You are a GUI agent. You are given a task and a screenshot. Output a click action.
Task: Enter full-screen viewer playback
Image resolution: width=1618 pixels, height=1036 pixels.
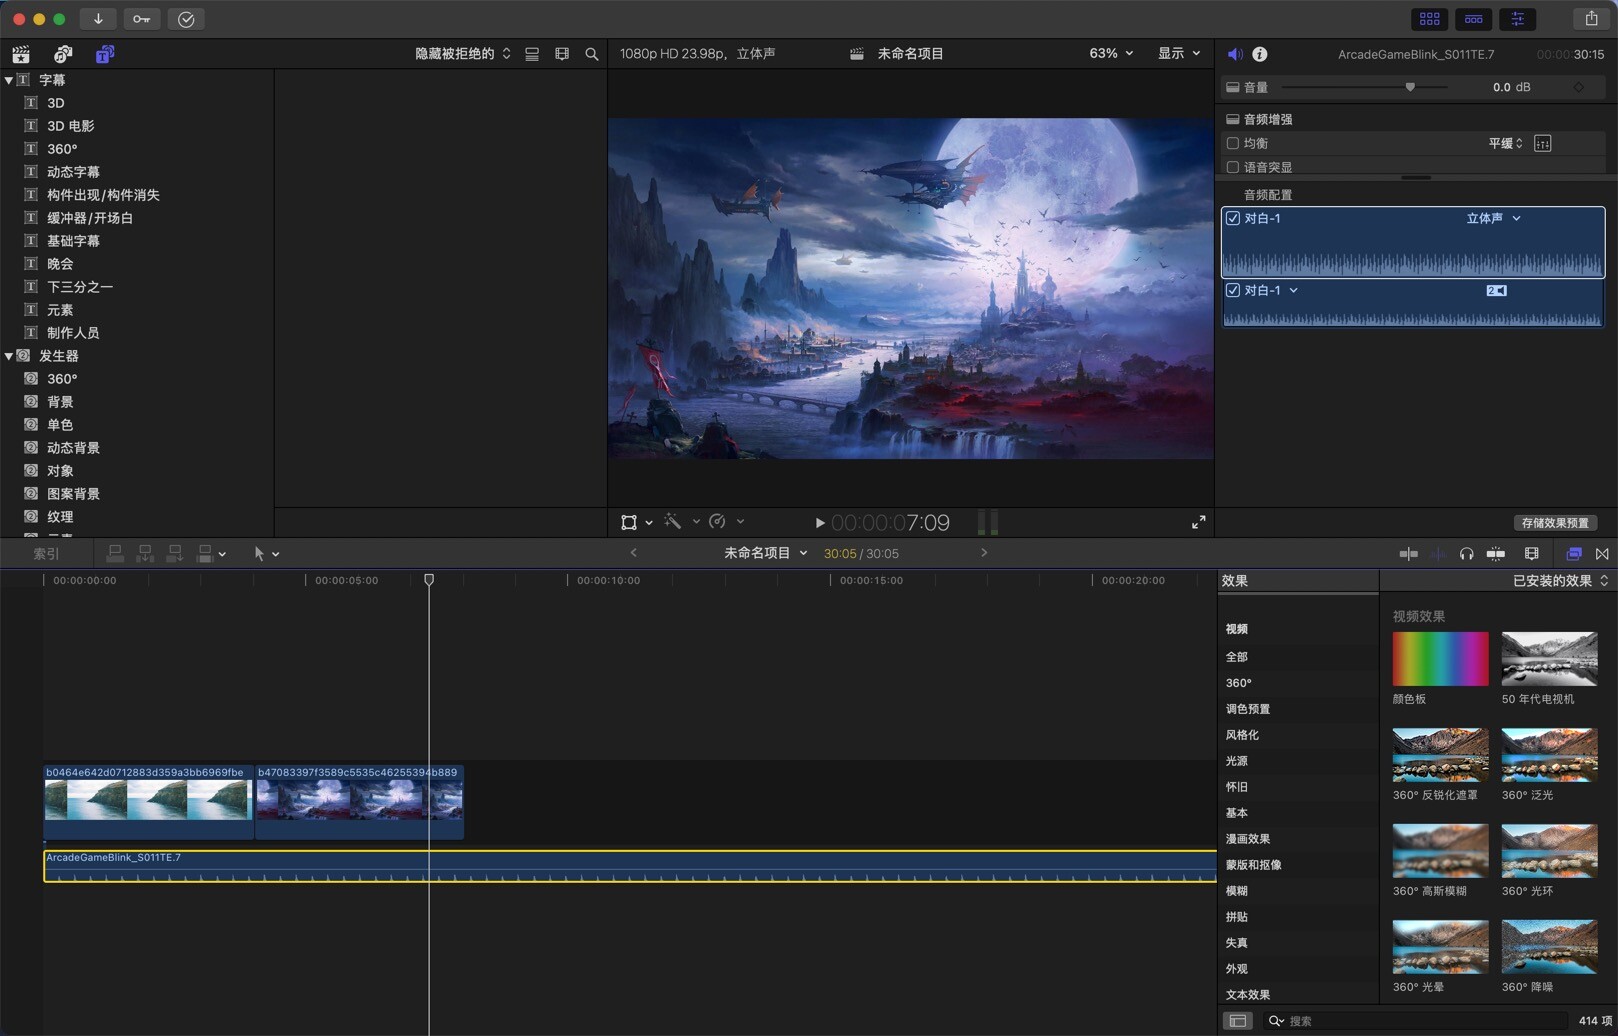tap(1198, 522)
